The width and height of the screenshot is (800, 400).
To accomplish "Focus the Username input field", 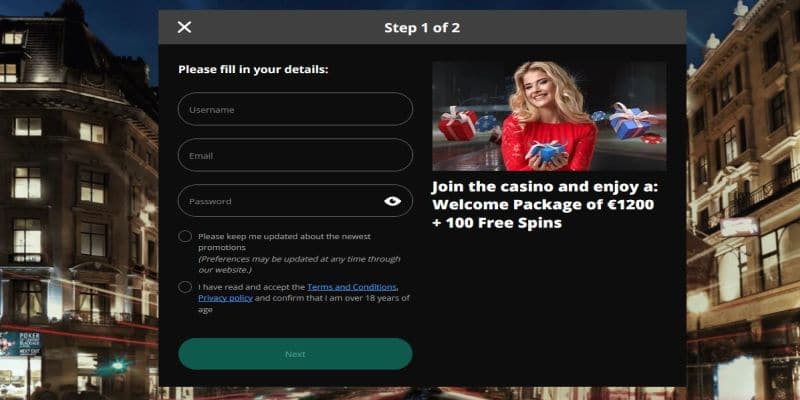I will coord(295,109).
